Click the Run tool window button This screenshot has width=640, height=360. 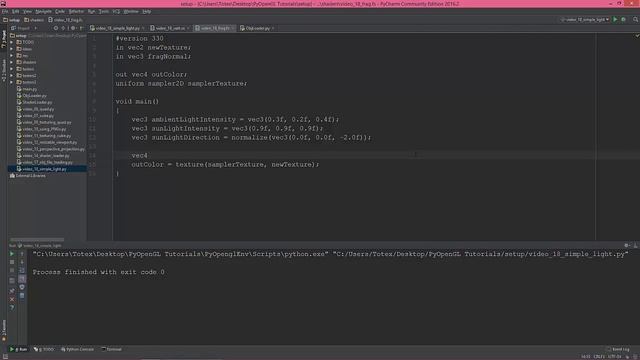tap(18, 349)
